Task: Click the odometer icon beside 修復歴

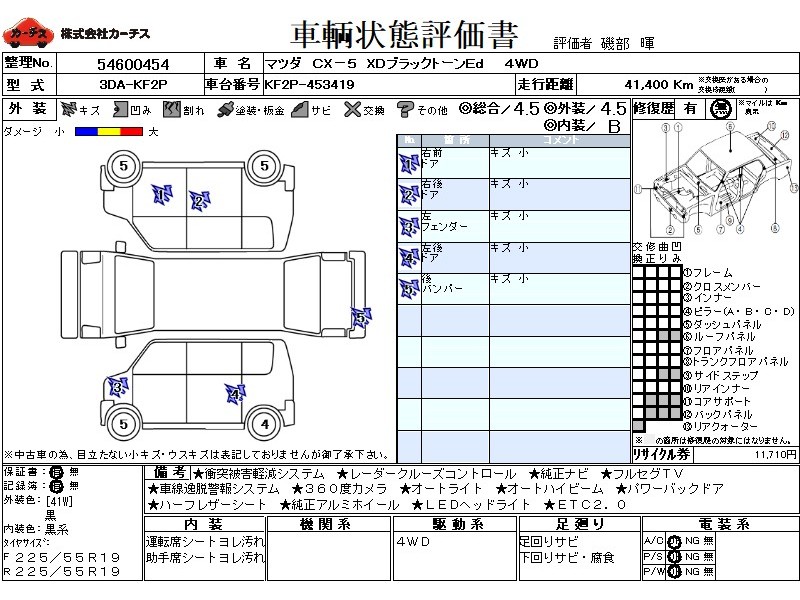Action: [x=721, y=109]
